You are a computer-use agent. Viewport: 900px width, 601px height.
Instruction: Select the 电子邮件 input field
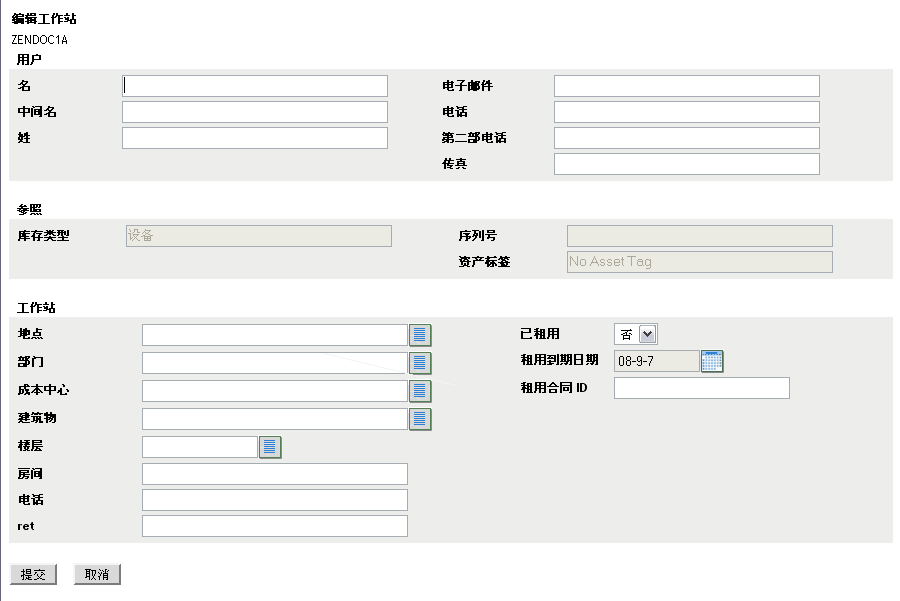686,86
